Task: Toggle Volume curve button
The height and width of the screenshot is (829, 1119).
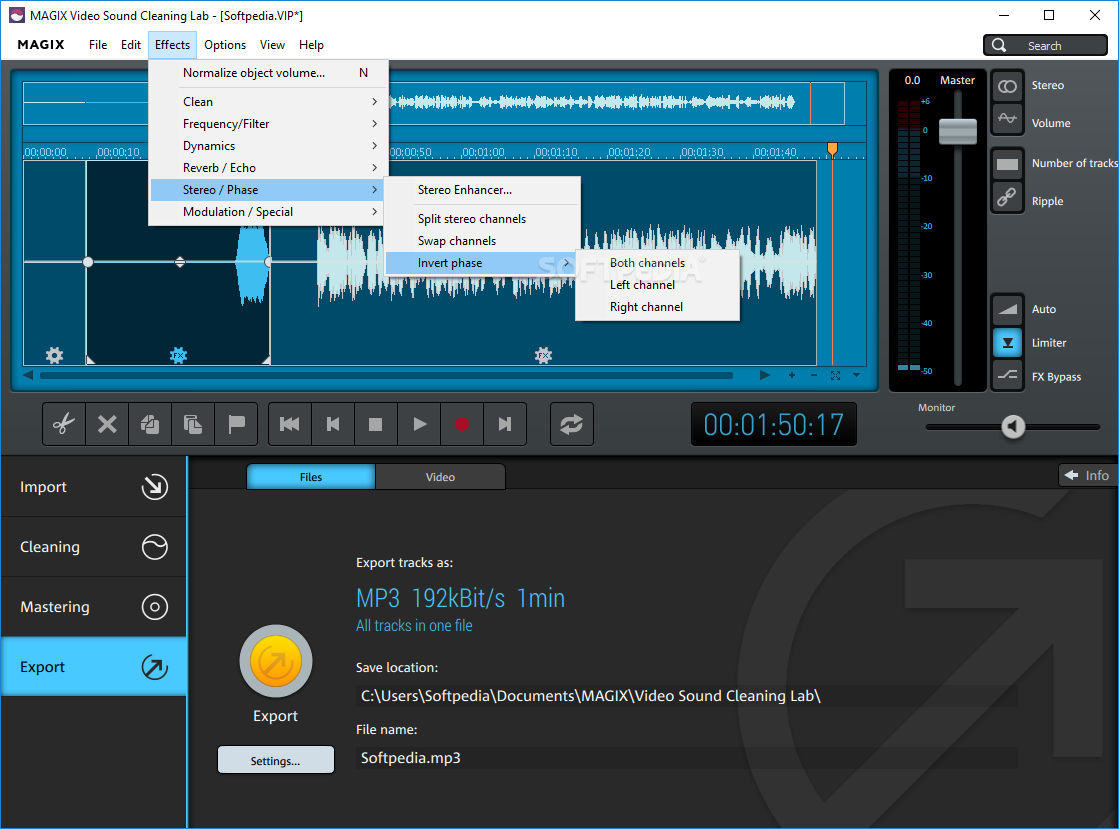Action: (1007, 119)
